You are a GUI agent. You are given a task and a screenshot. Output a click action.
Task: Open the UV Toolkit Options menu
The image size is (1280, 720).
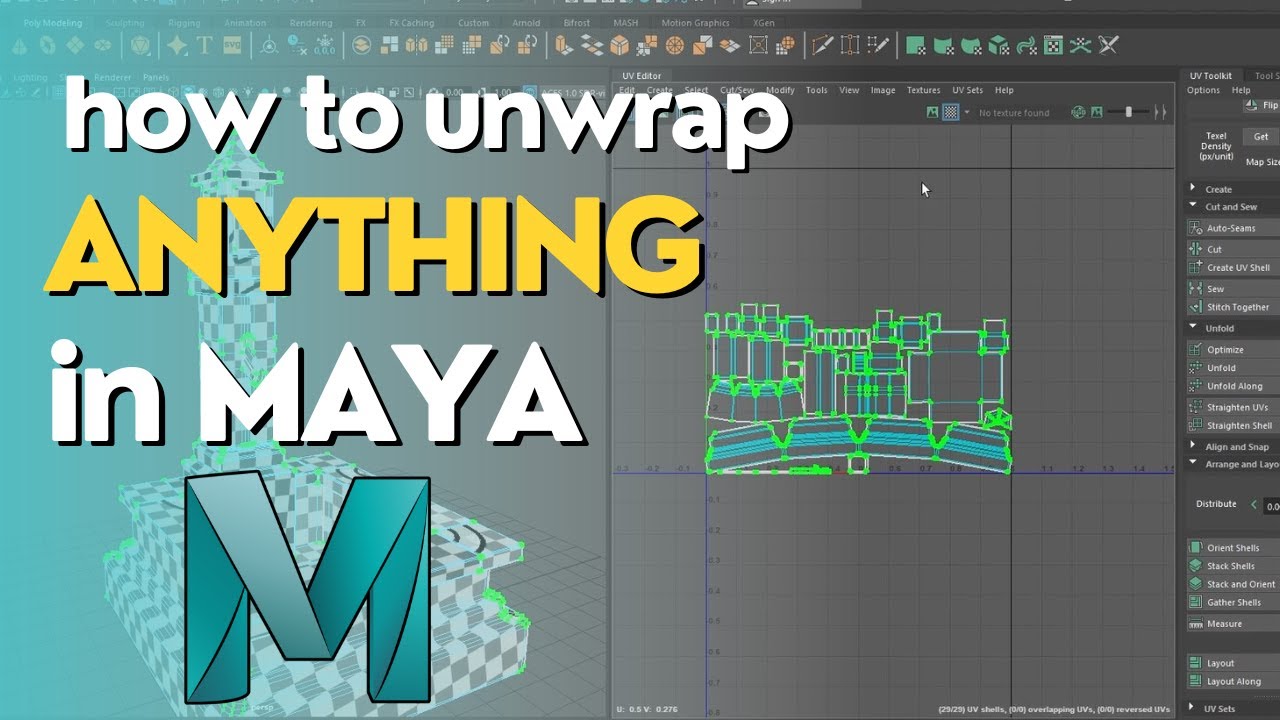click(x=1203, y=90)
